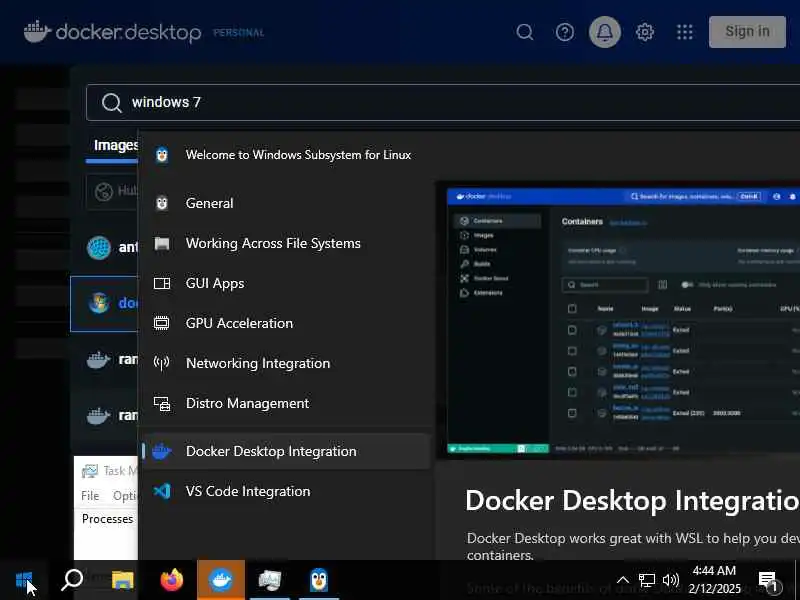Click the chip icon beside GPU Acceleration

(162, 323)
